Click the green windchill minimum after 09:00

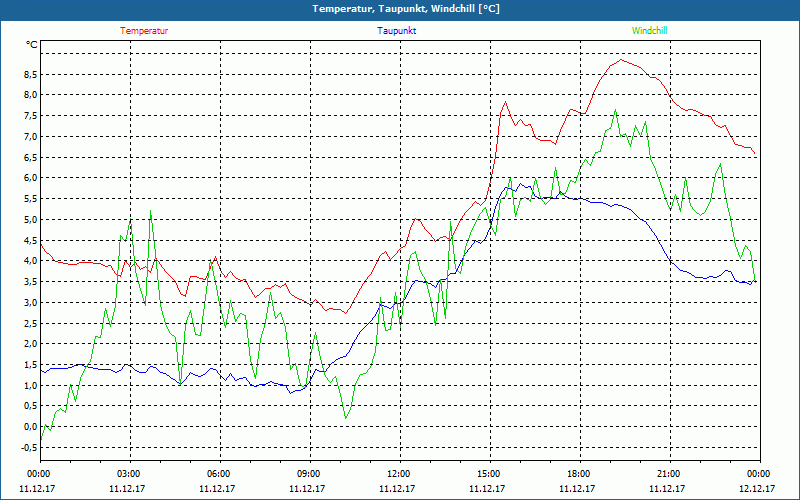[x=346, y=418]
